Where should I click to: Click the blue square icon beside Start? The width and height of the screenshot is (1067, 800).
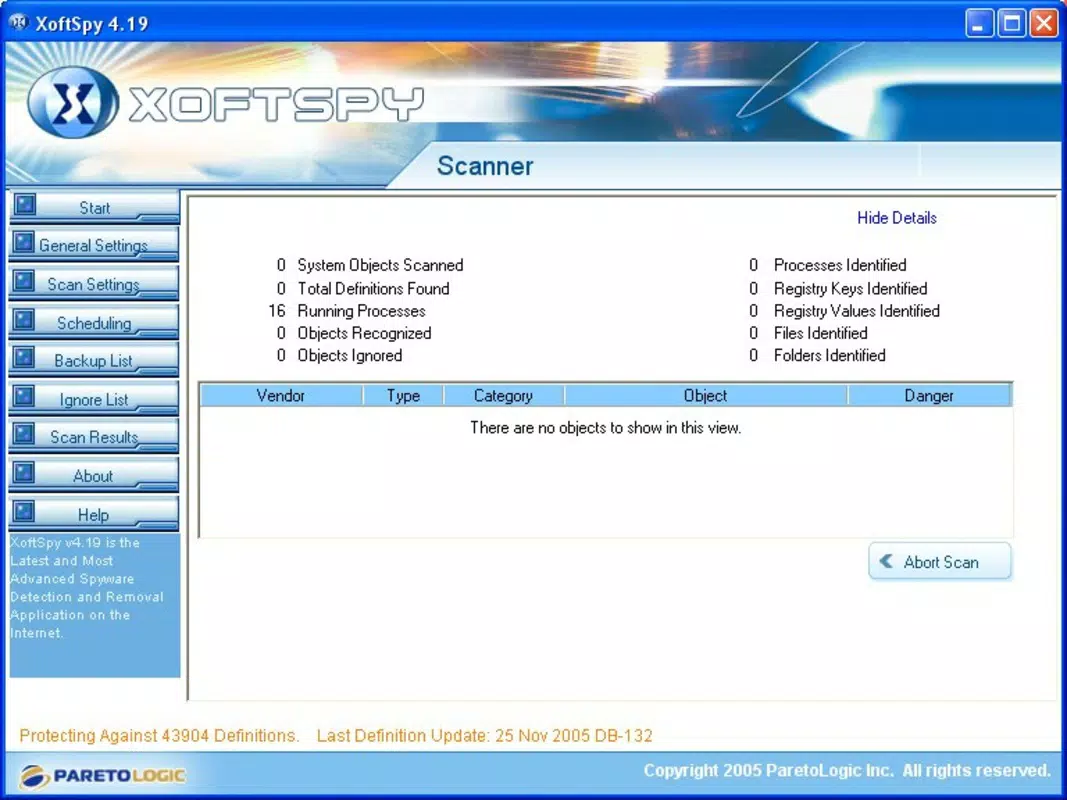click(x=25, y=204)
